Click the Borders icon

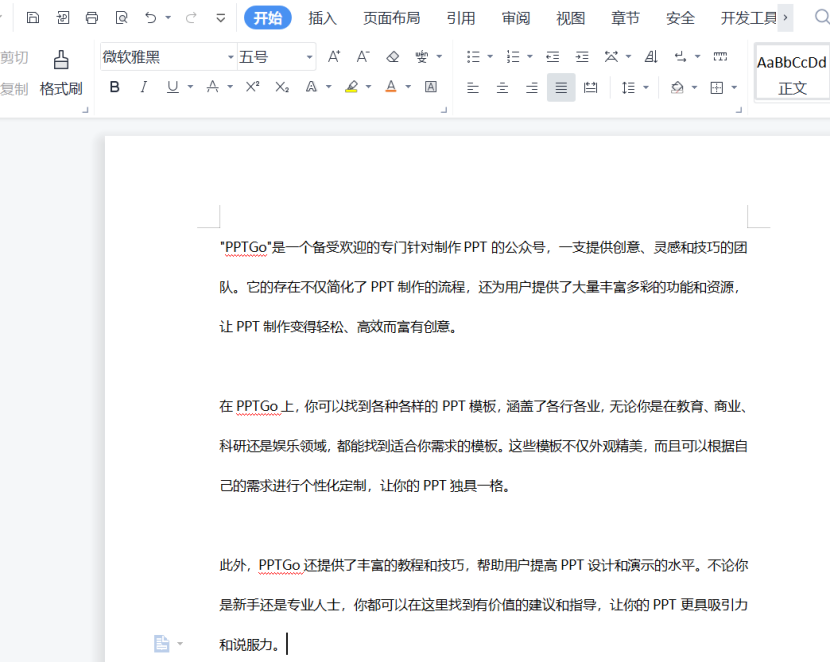717,87
